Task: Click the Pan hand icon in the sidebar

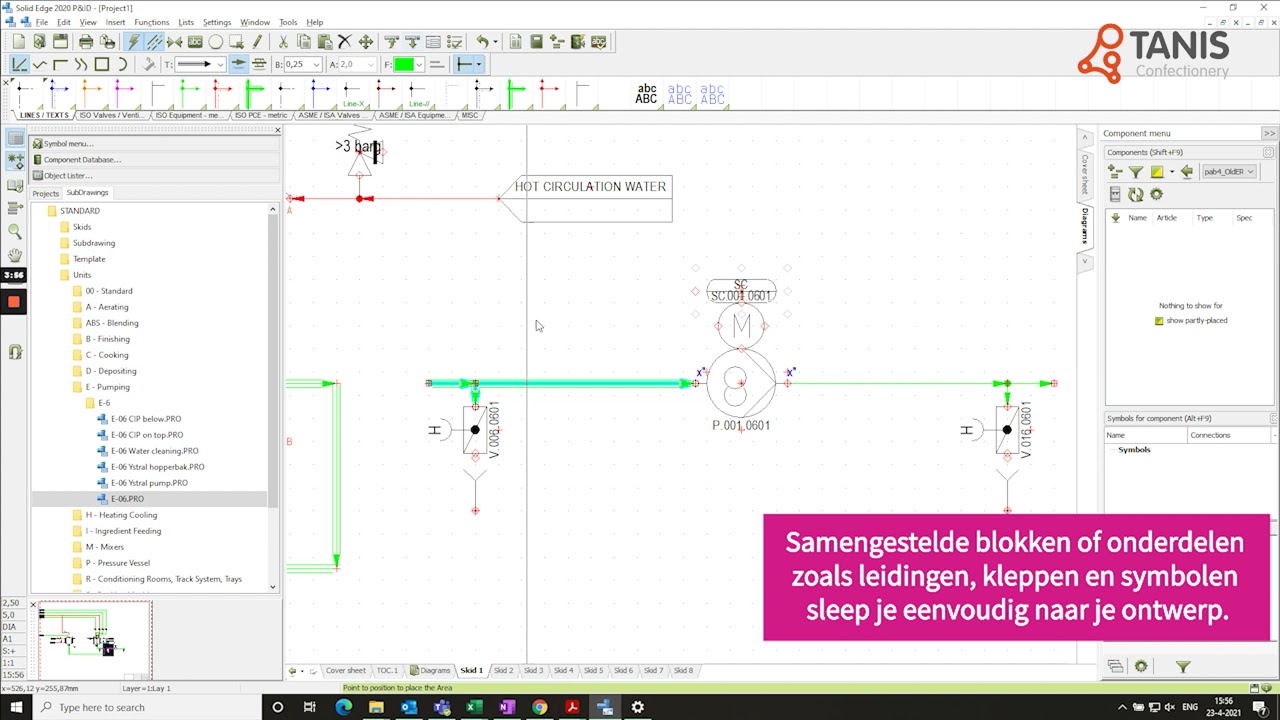Action: 14,255
